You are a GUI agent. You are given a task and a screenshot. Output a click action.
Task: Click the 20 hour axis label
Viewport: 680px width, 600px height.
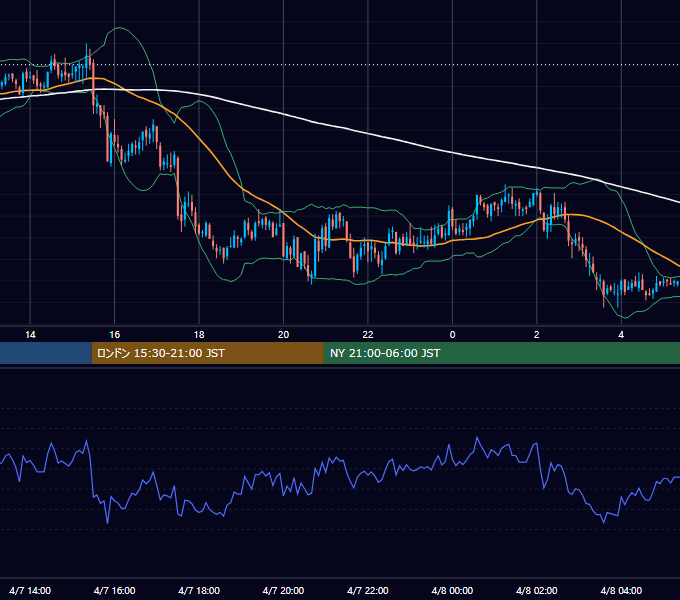[283, 335]
